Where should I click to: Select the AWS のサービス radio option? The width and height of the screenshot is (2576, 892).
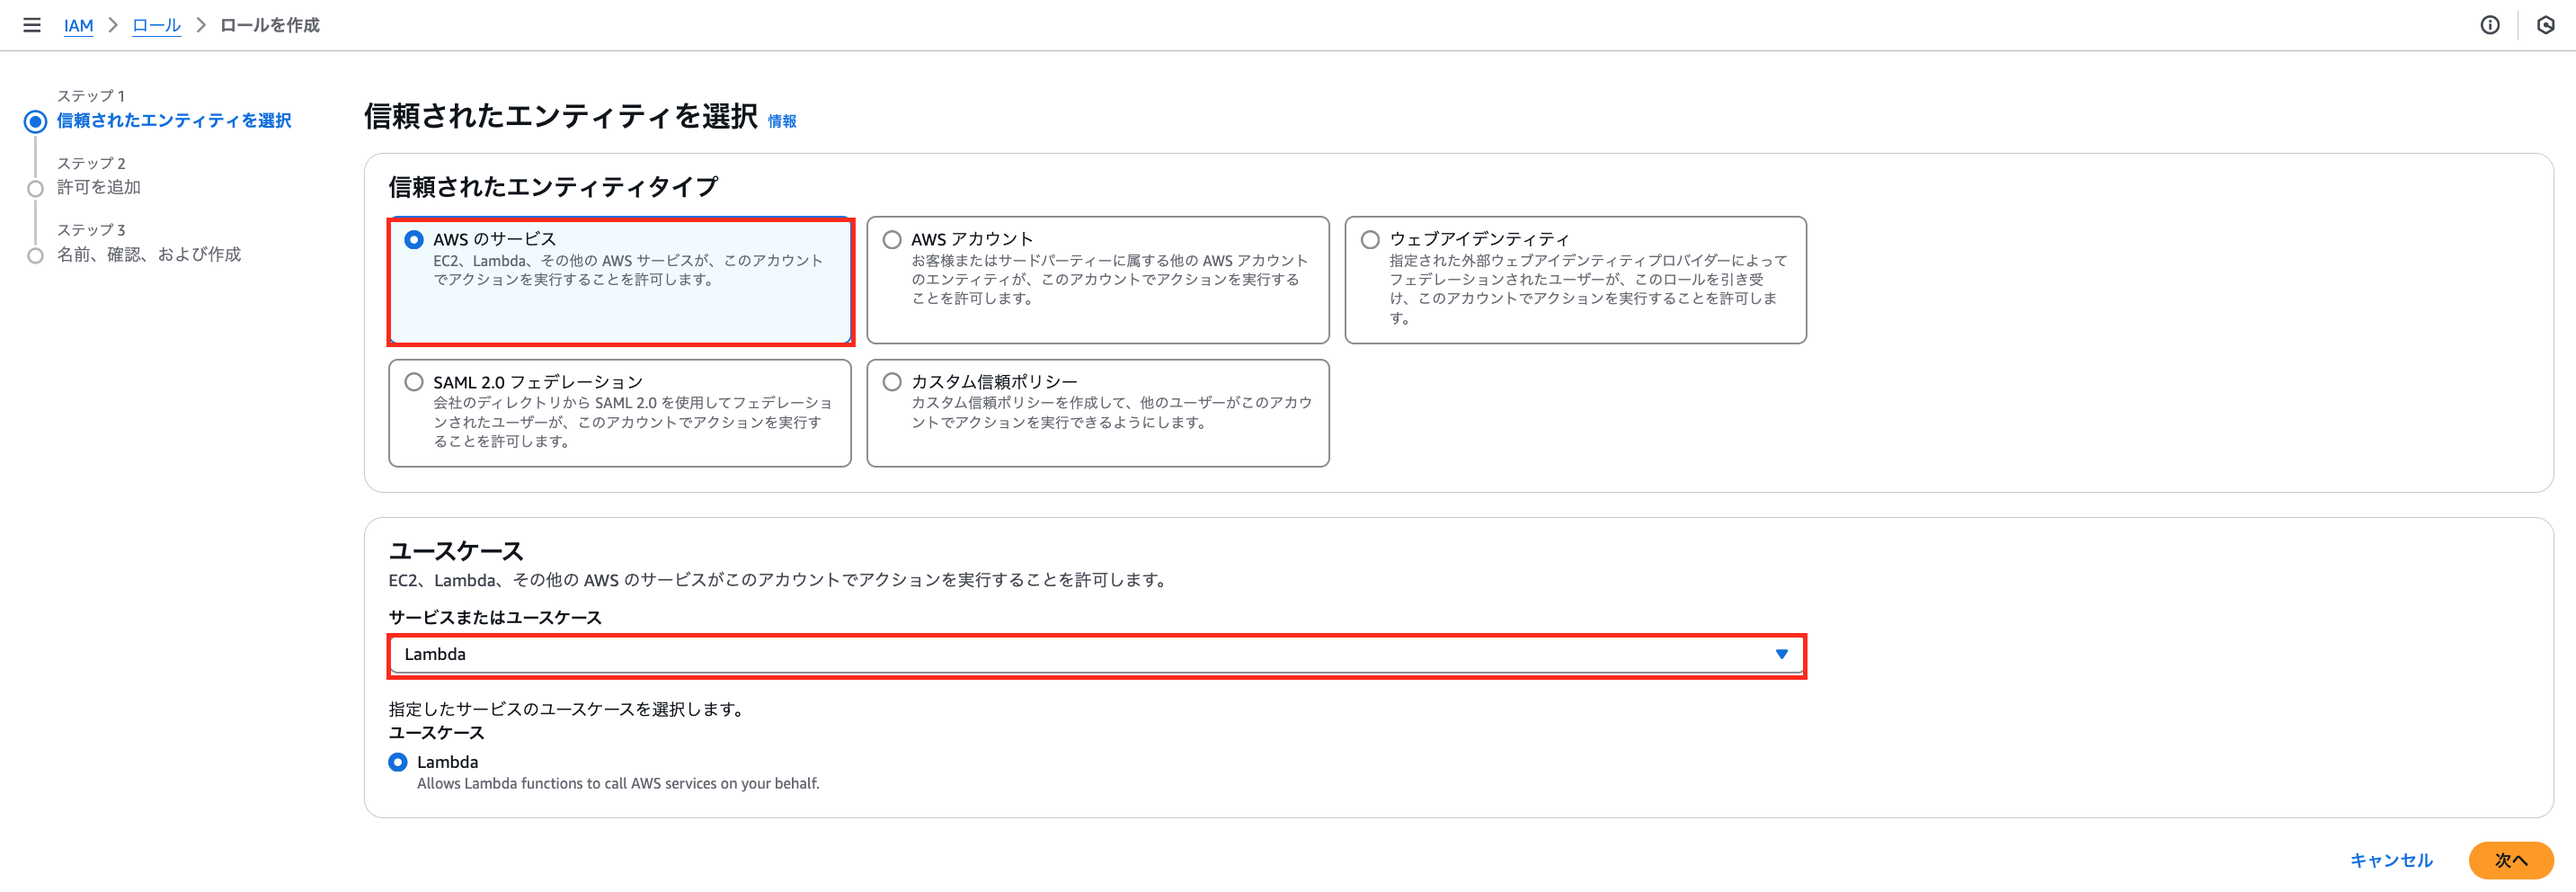[x=414, y=239]
